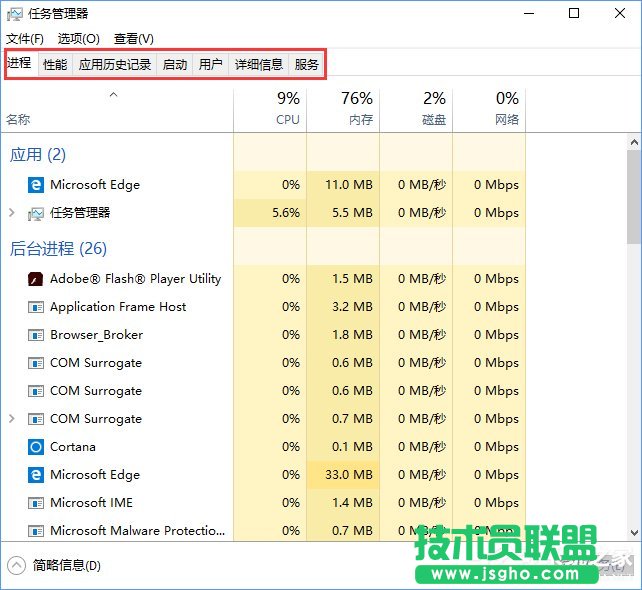Viewport: 642px width, 590px height.
Task: Click the 任务管理器 process row icon
Action: coord(36,213)
